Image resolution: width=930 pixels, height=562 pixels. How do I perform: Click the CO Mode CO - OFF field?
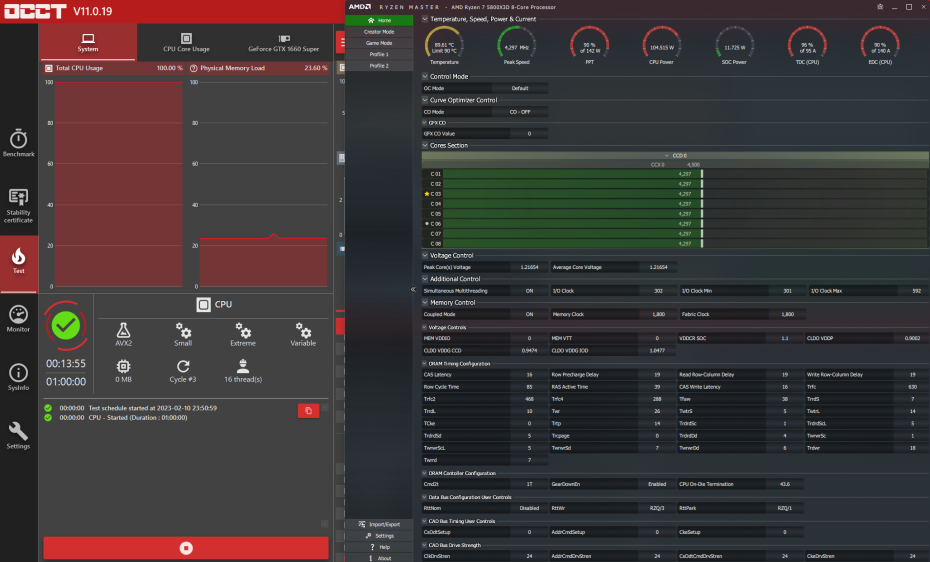point(520,112)
